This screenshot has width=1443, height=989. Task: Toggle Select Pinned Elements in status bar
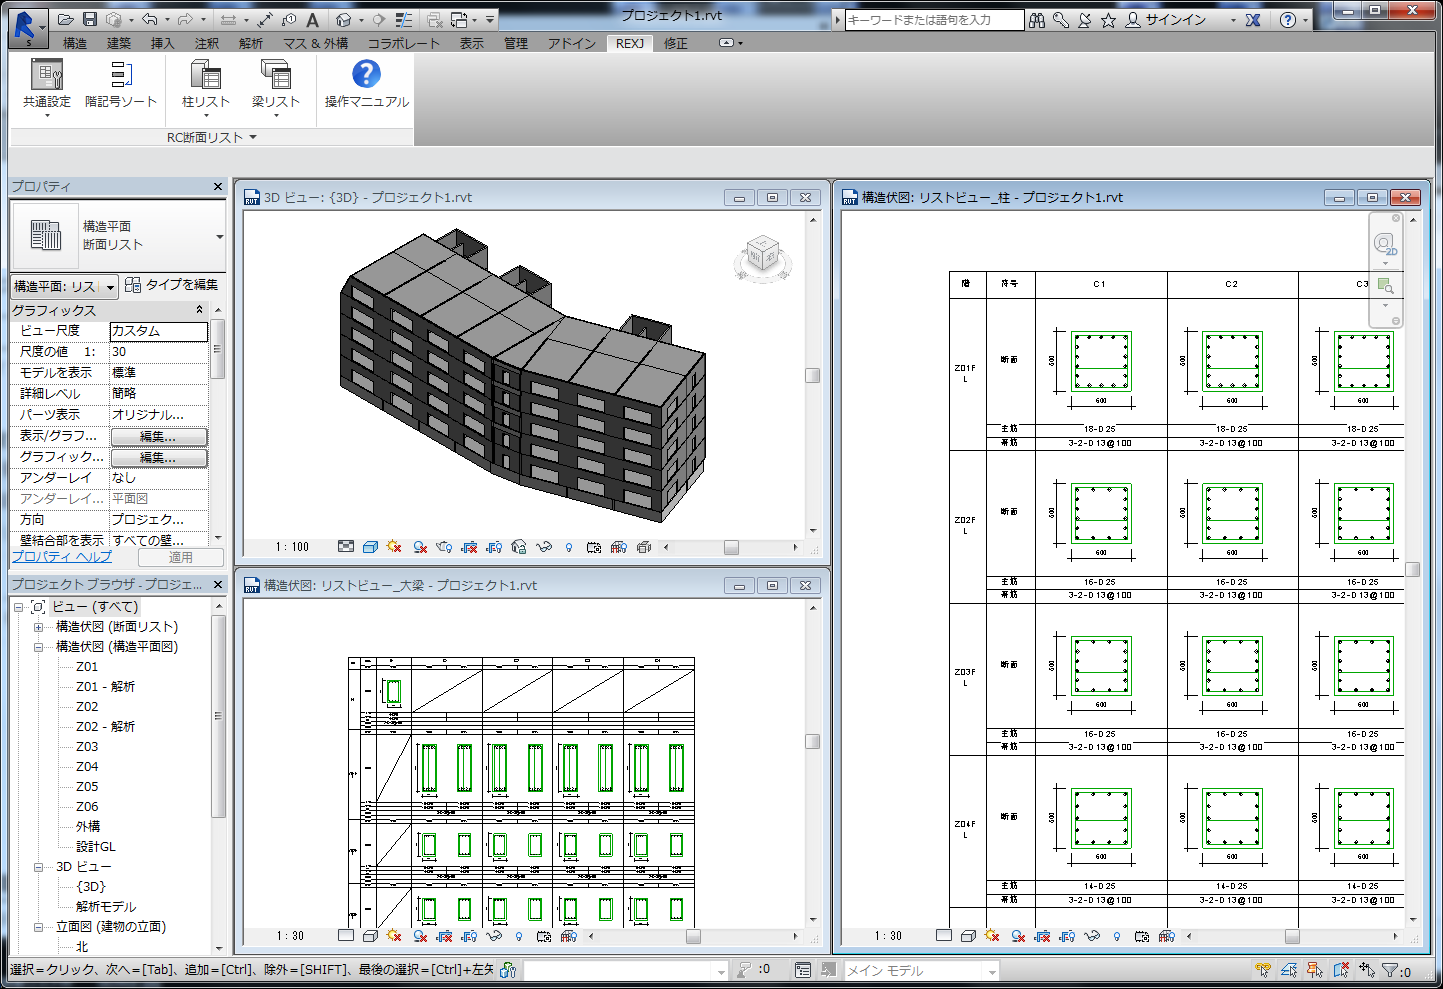tap(1315, 970)
